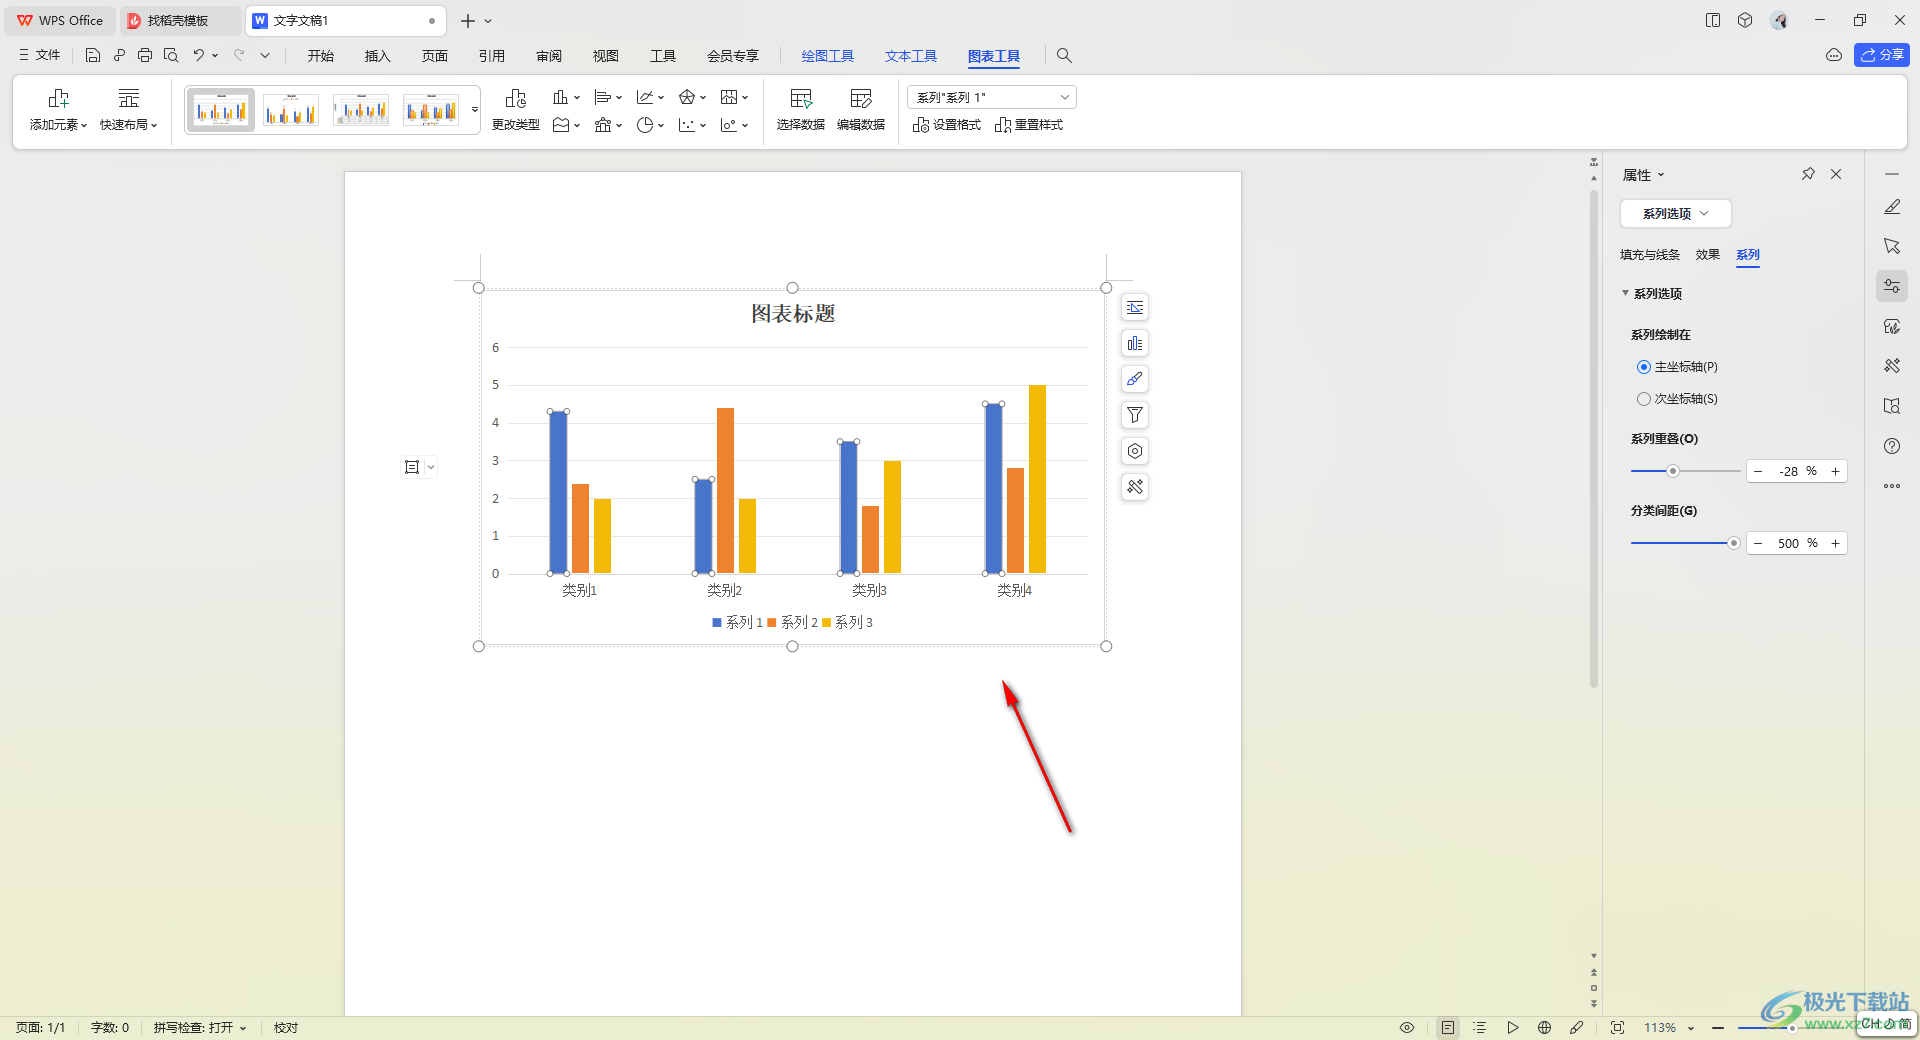The width and height of the screenshot is (1920, 1040).
Task: Click fit page zoom icon
Action: 1617,1028
